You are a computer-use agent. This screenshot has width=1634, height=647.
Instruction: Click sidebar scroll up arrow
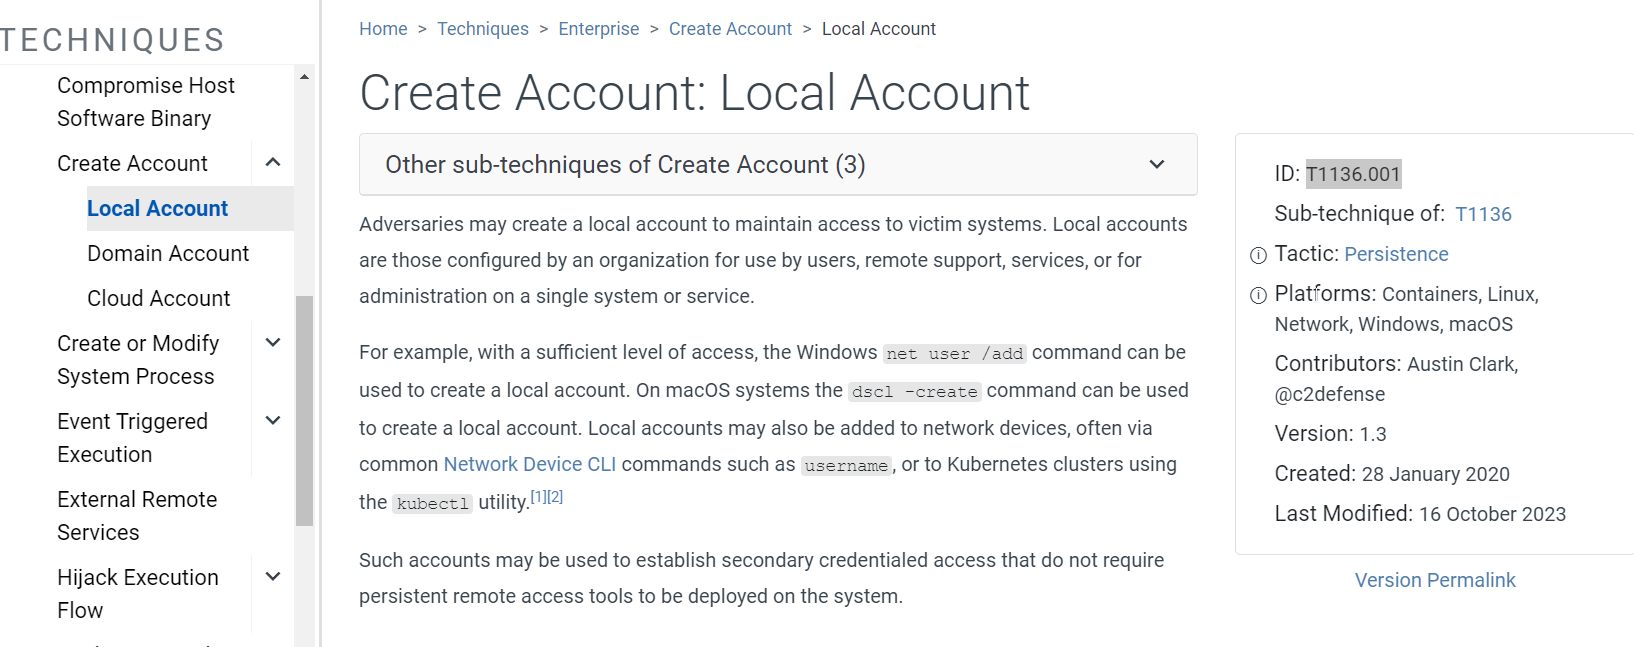pyautogui.click(x=304, y=77)
